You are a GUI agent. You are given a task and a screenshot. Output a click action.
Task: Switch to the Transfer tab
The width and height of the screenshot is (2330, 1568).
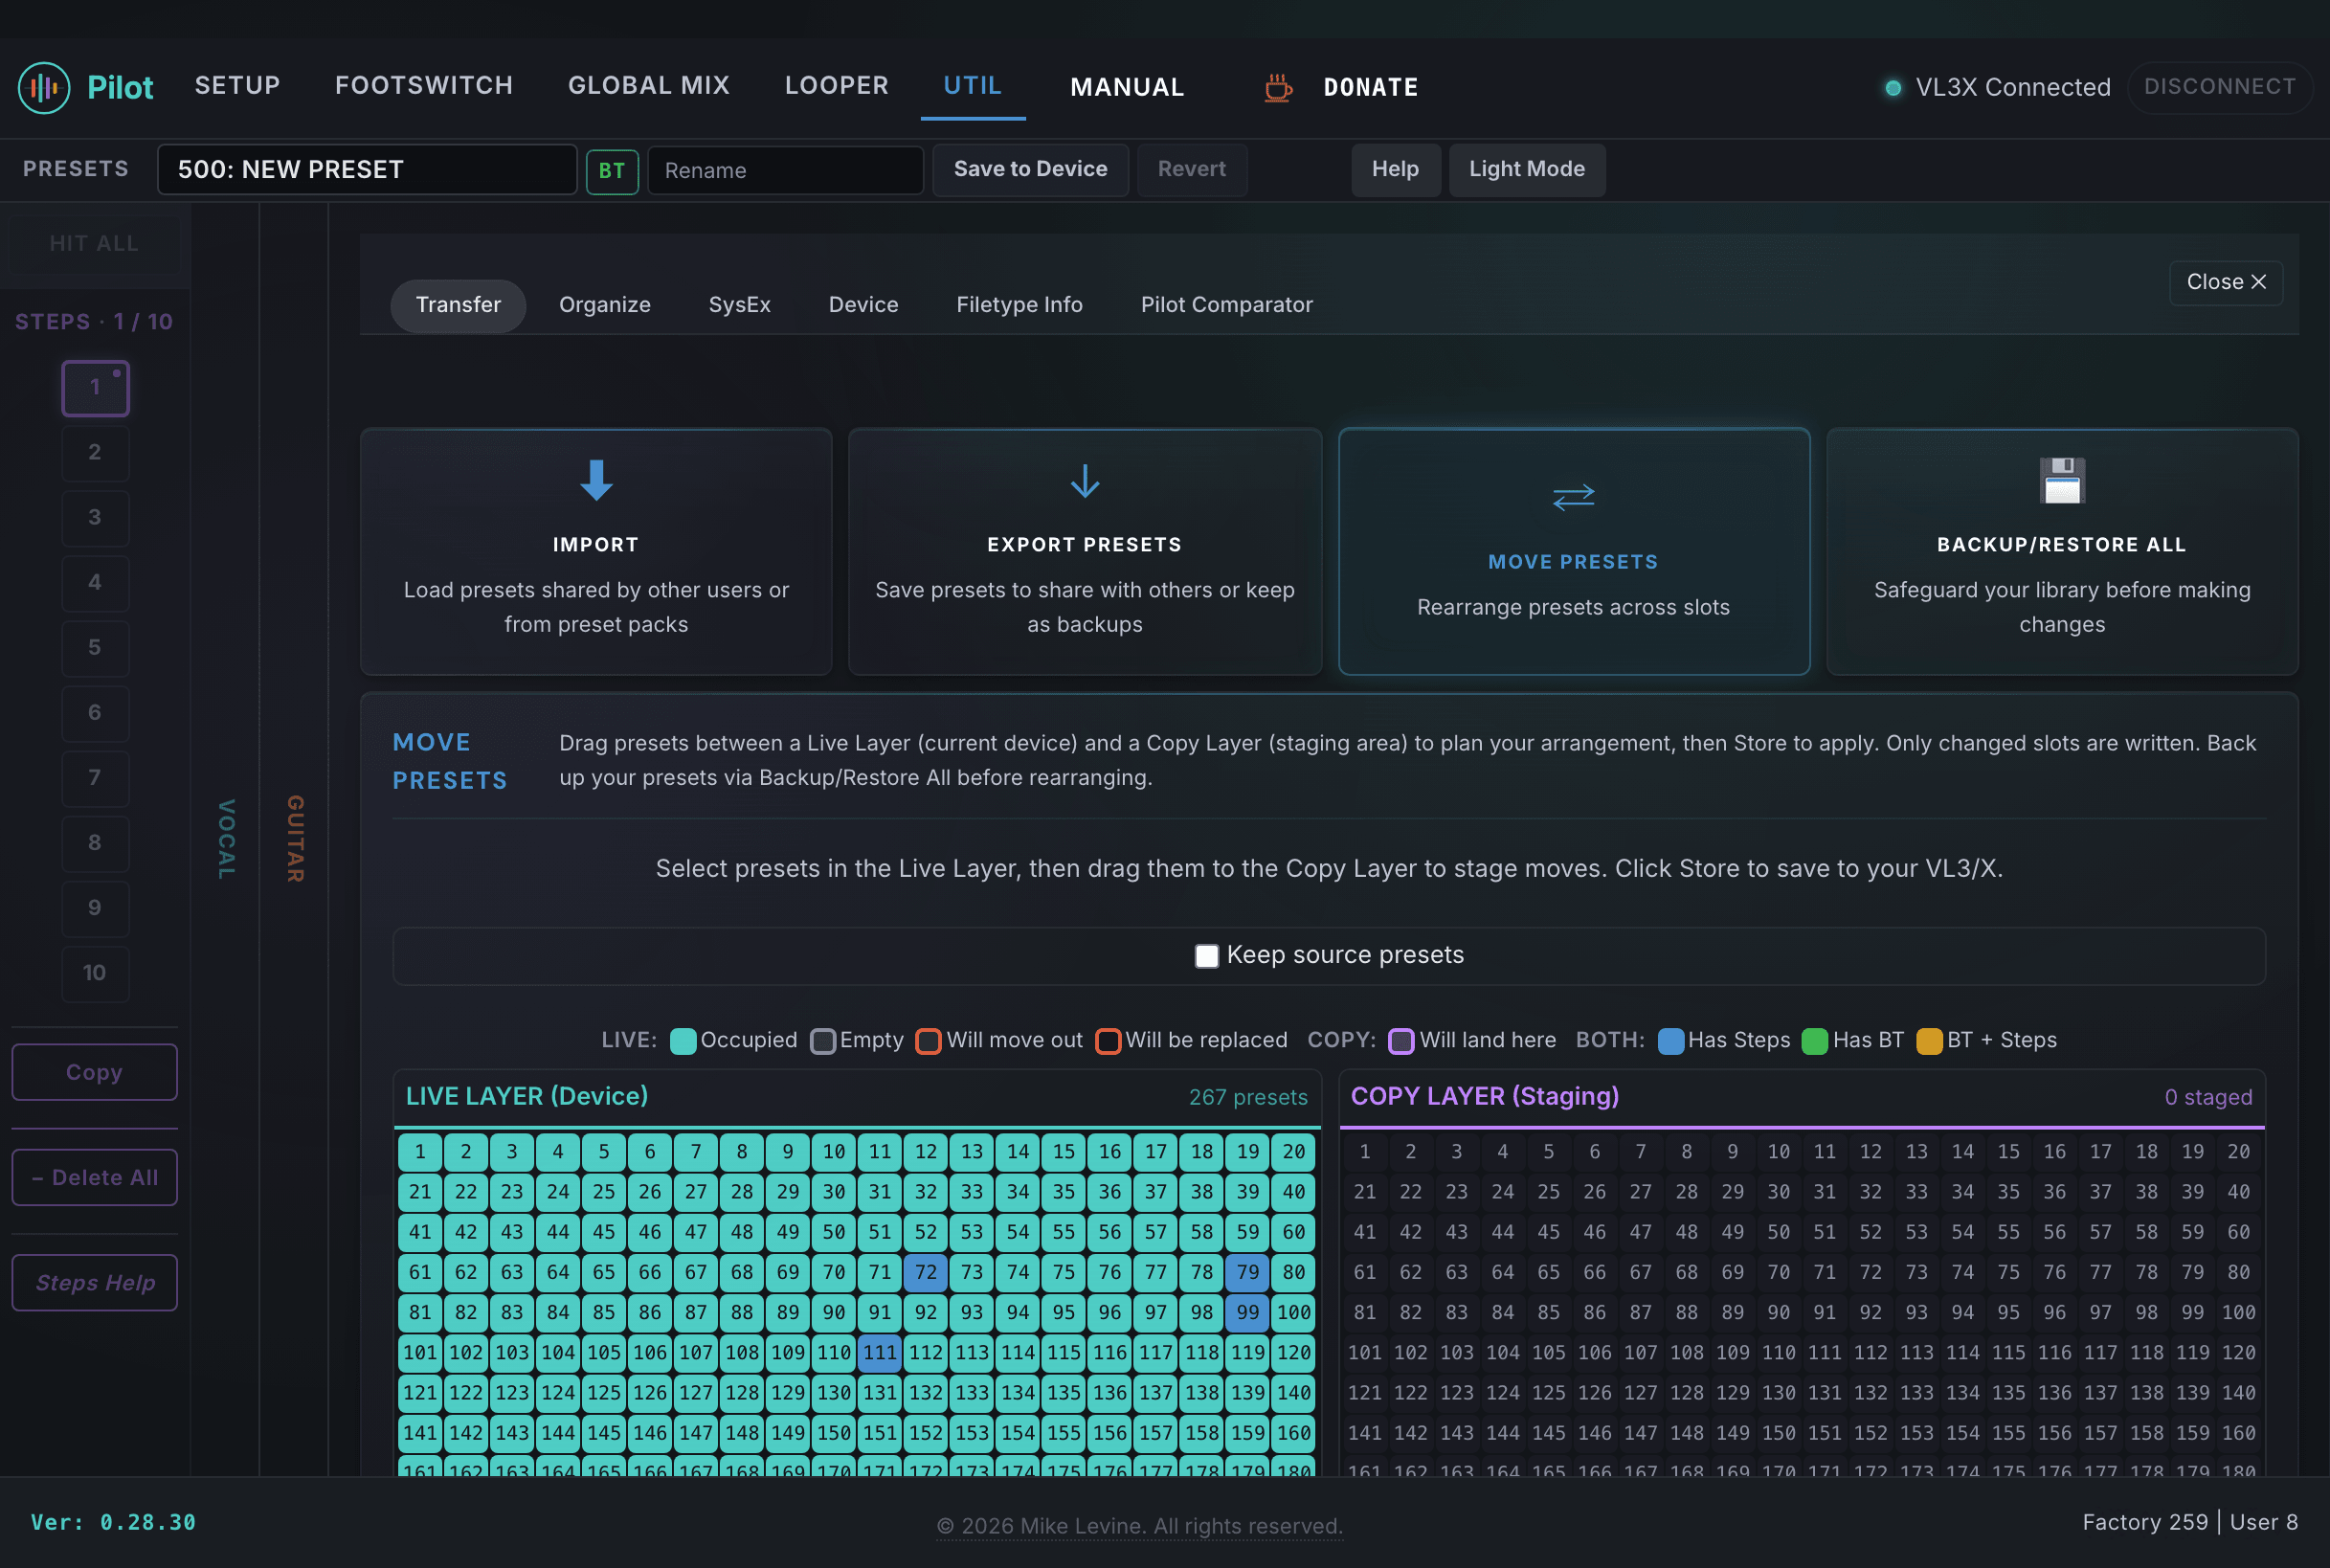coord(458,305)
